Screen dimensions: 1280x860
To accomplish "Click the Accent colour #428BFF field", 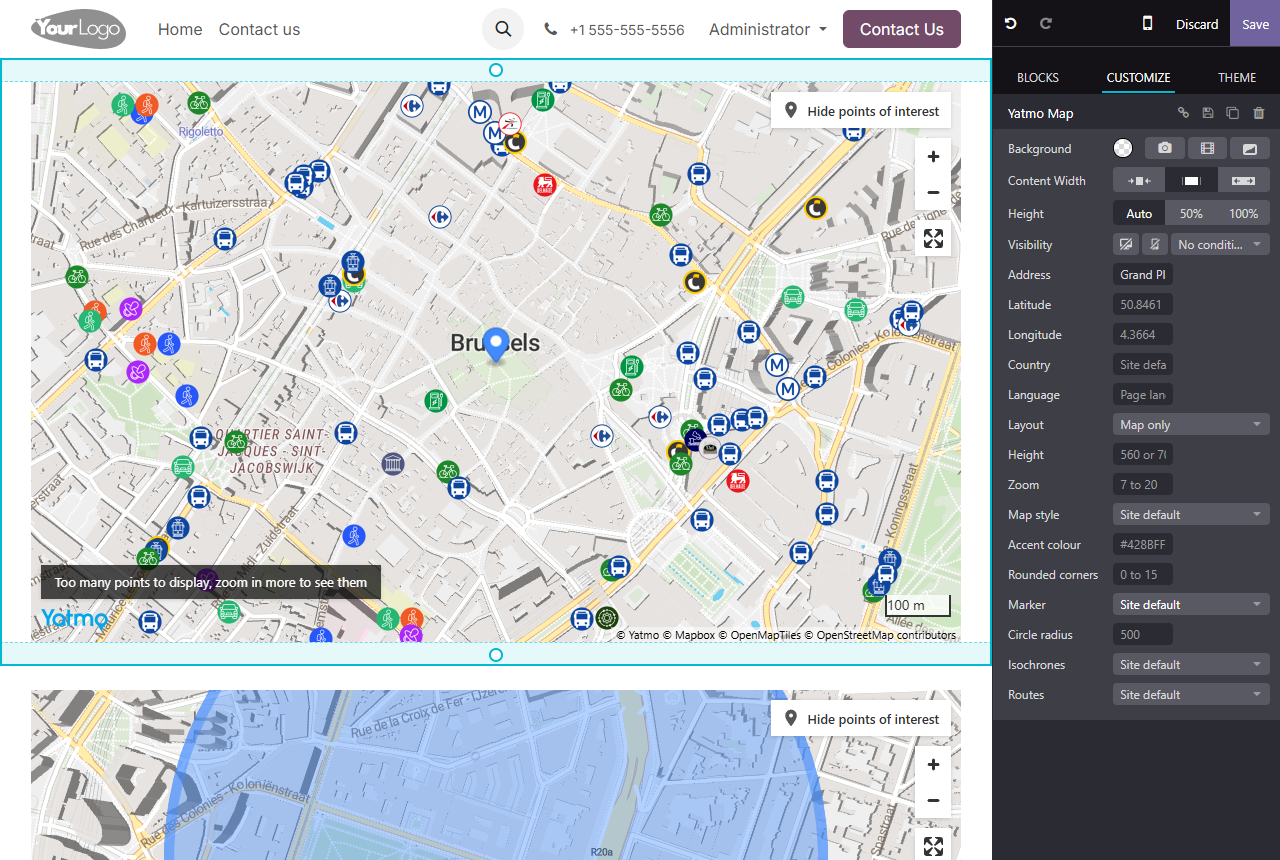I will [1143, 544].
